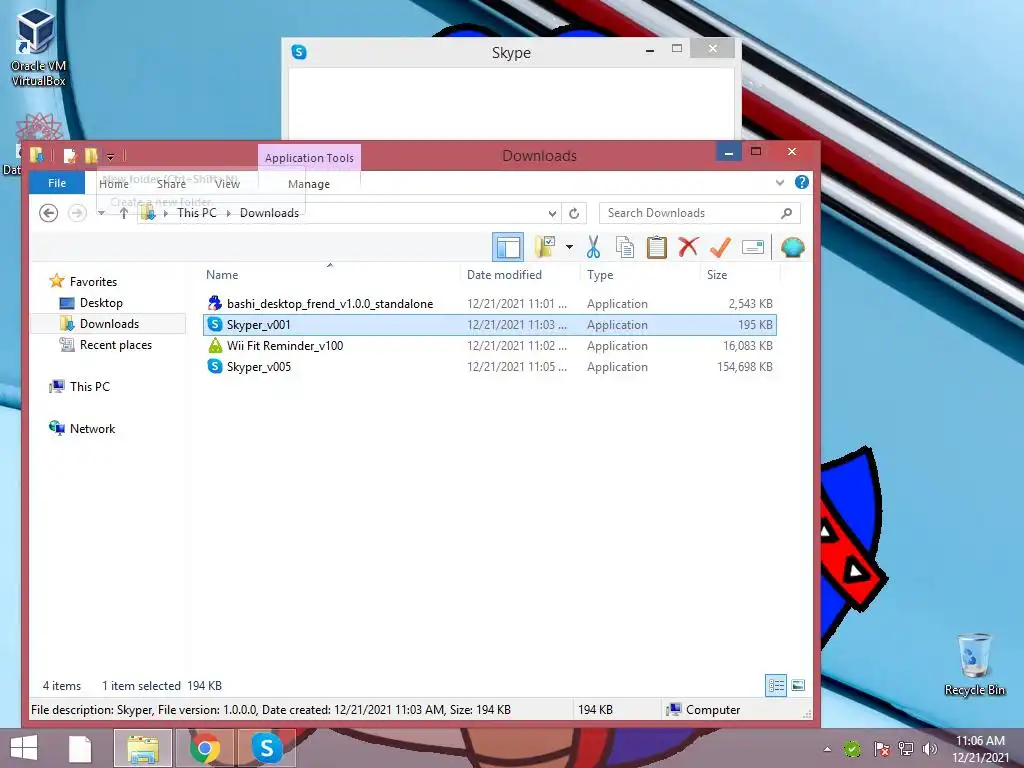Toggle the preview pane toolbar button
Screen dimensions: 1024x768
pos(507,248)
